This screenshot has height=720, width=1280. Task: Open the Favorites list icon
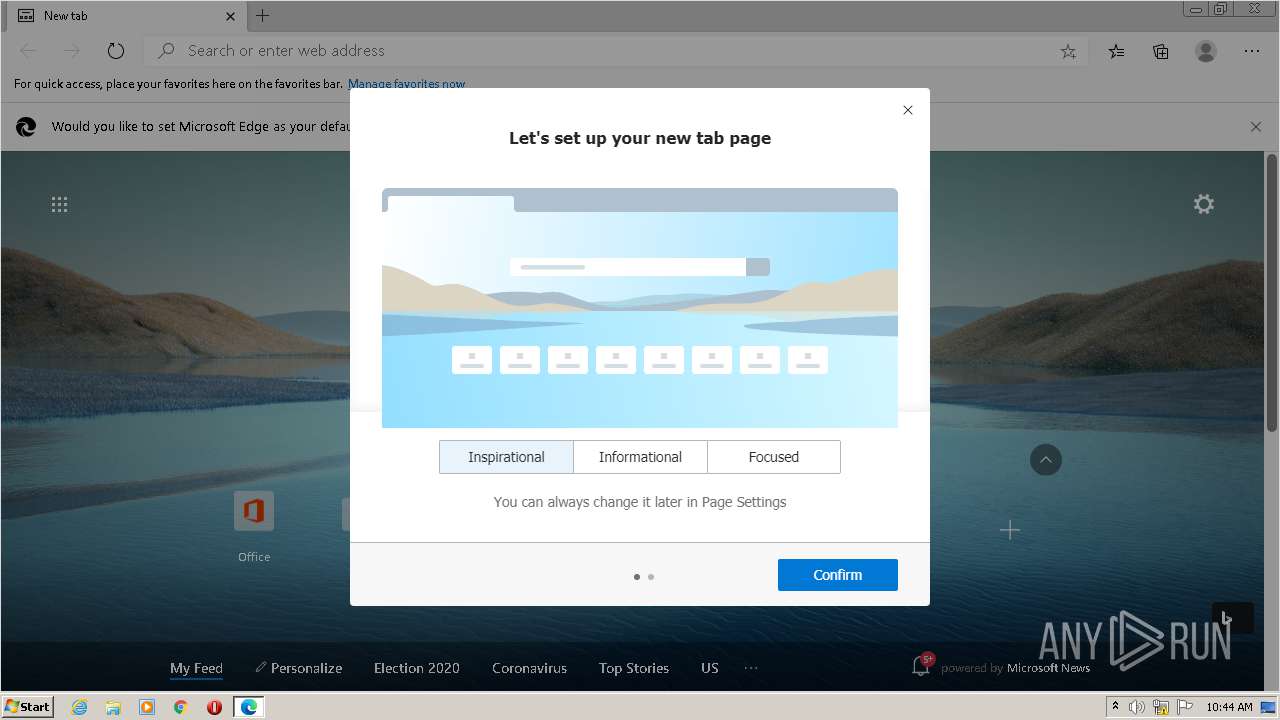click(x=1116, y=51)
